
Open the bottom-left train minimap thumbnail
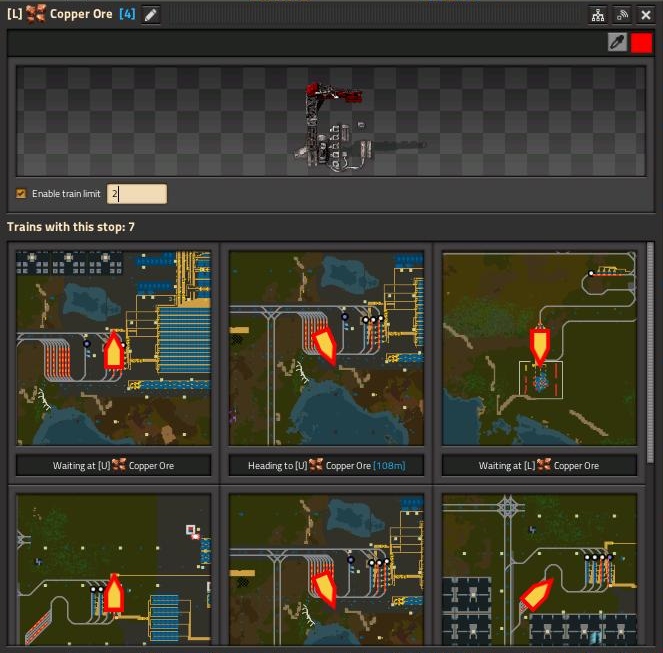tap(114, 569)
